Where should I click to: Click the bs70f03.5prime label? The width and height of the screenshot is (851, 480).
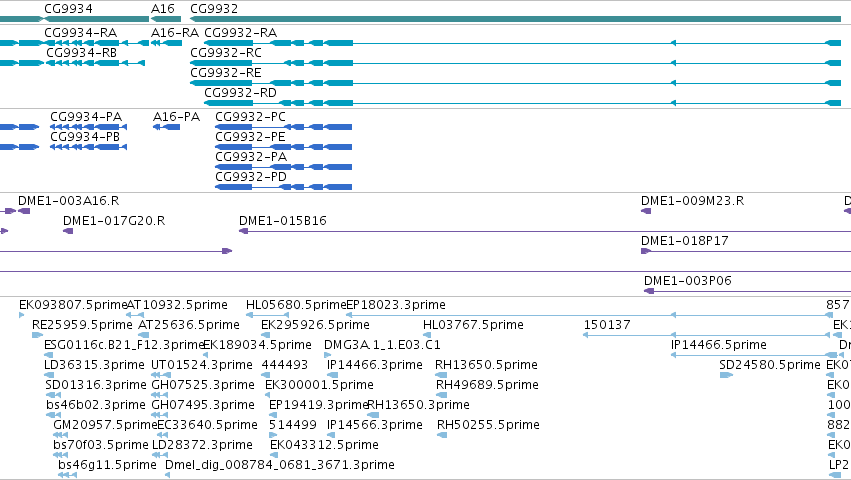click(101, 445)
